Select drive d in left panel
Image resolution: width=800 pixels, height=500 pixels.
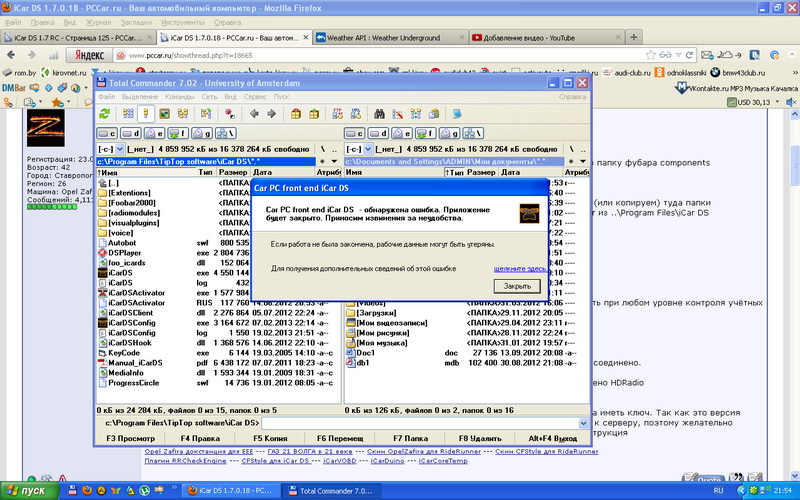pyautogui.click(x=129, y=132)
